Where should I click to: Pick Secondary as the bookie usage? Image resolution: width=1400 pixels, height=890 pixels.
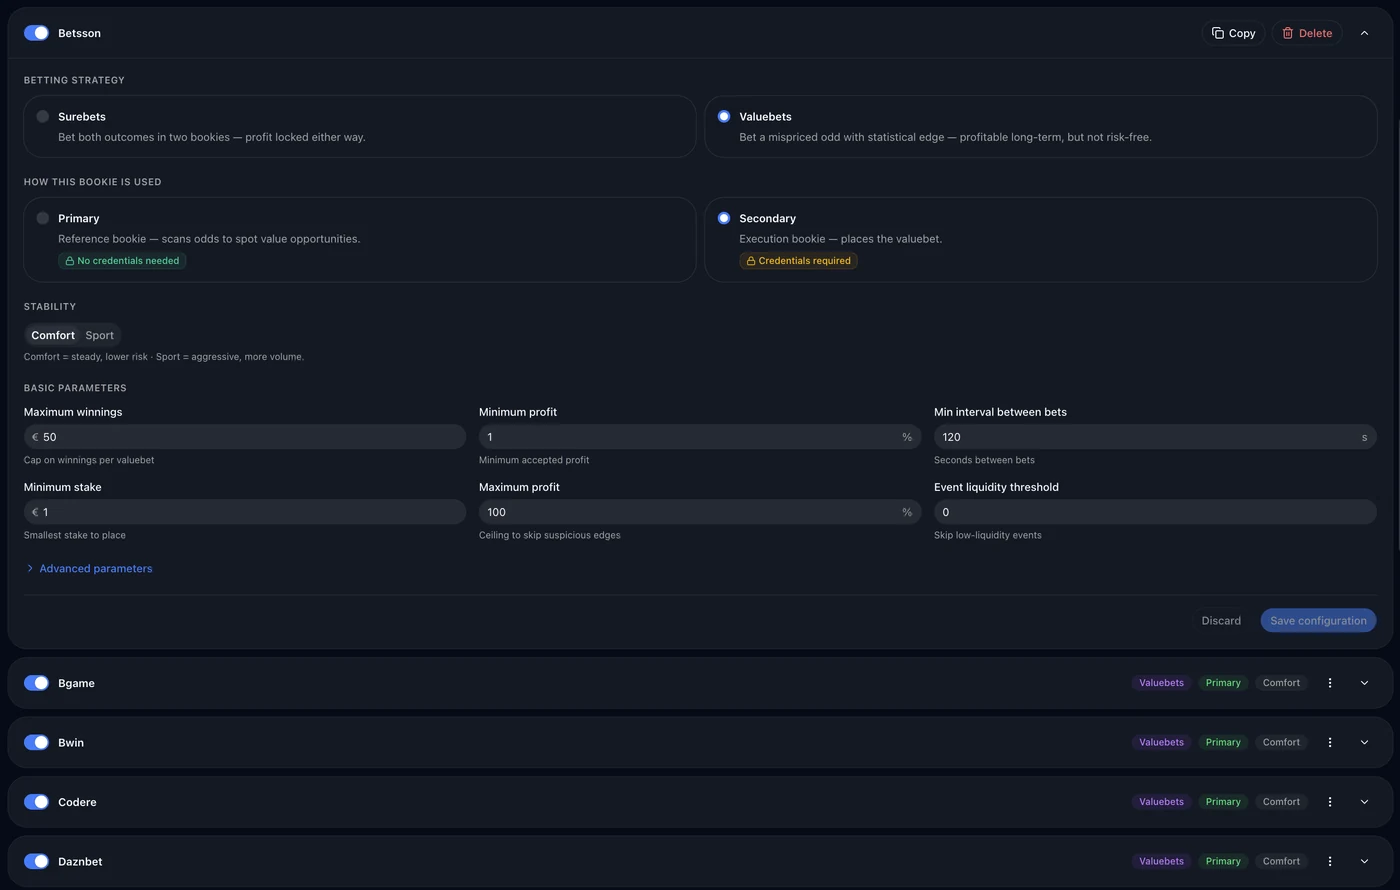(1041, 239)
